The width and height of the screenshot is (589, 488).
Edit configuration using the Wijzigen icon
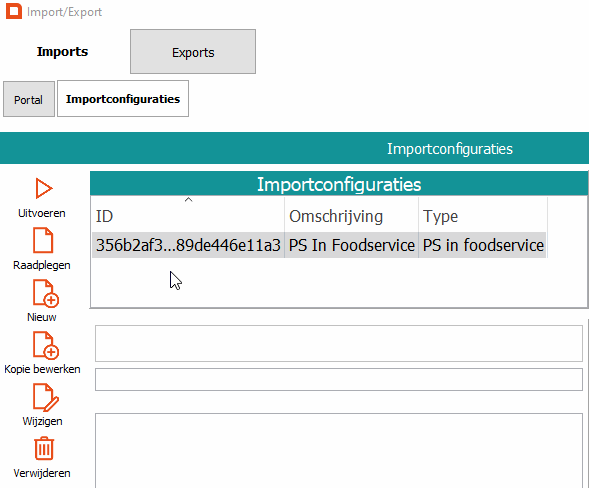point(45,397)
